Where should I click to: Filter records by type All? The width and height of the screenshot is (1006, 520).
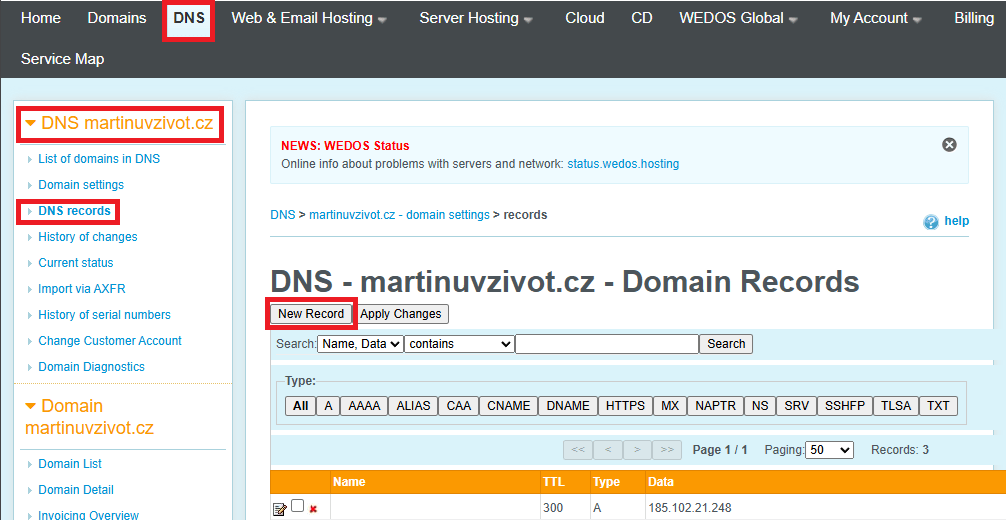(x=300, y=406)
